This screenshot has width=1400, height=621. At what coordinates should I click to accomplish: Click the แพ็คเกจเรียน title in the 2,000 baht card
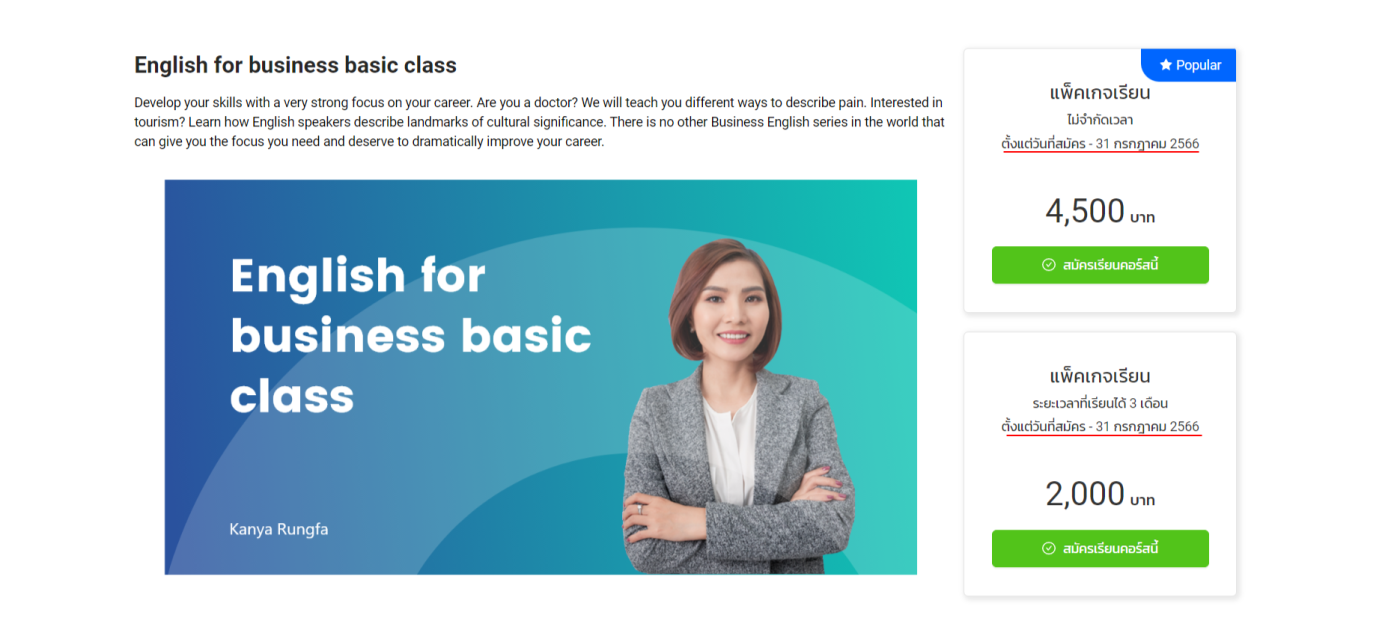pyautogui.click(x=1100, y=376)
